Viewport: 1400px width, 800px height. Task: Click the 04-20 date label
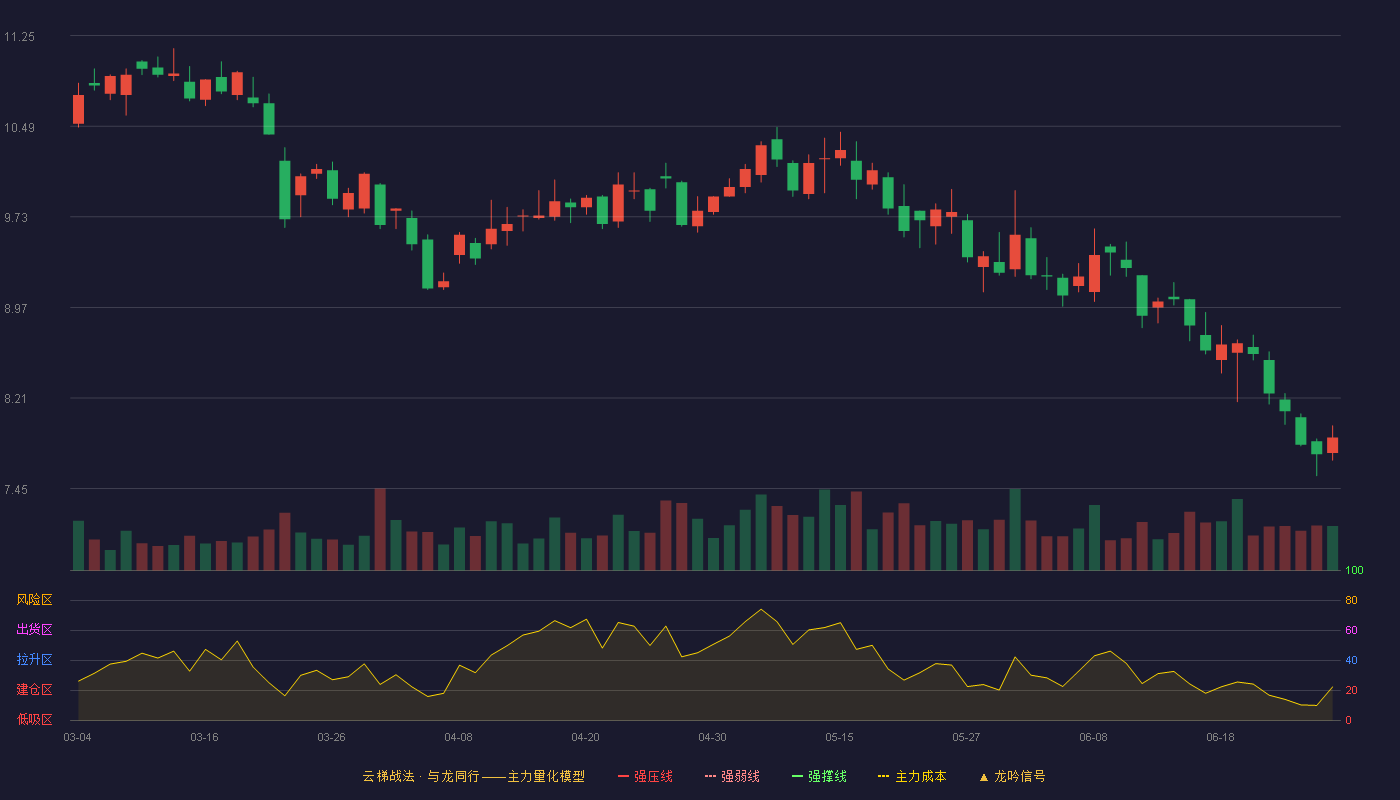[585, 737]
